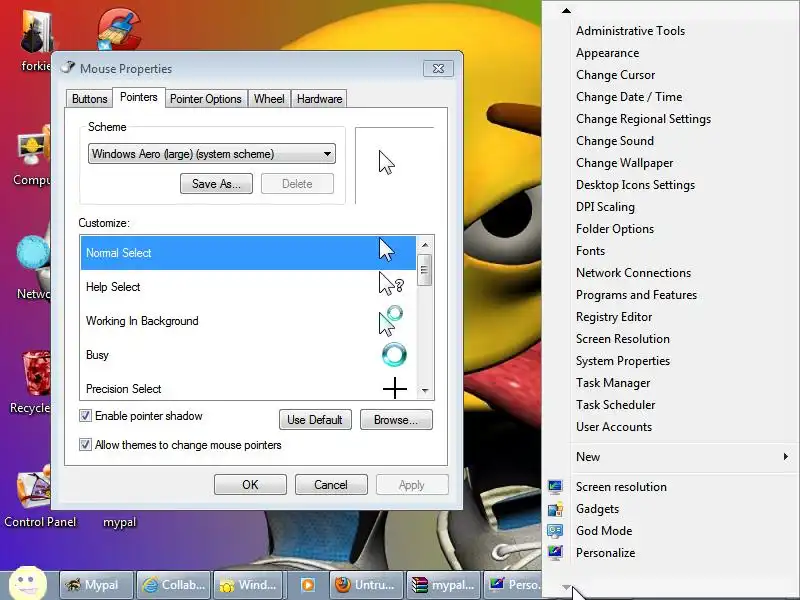Screen dimensions: 800x600
Task: Click the Use Default button
Action: [315, 419]
